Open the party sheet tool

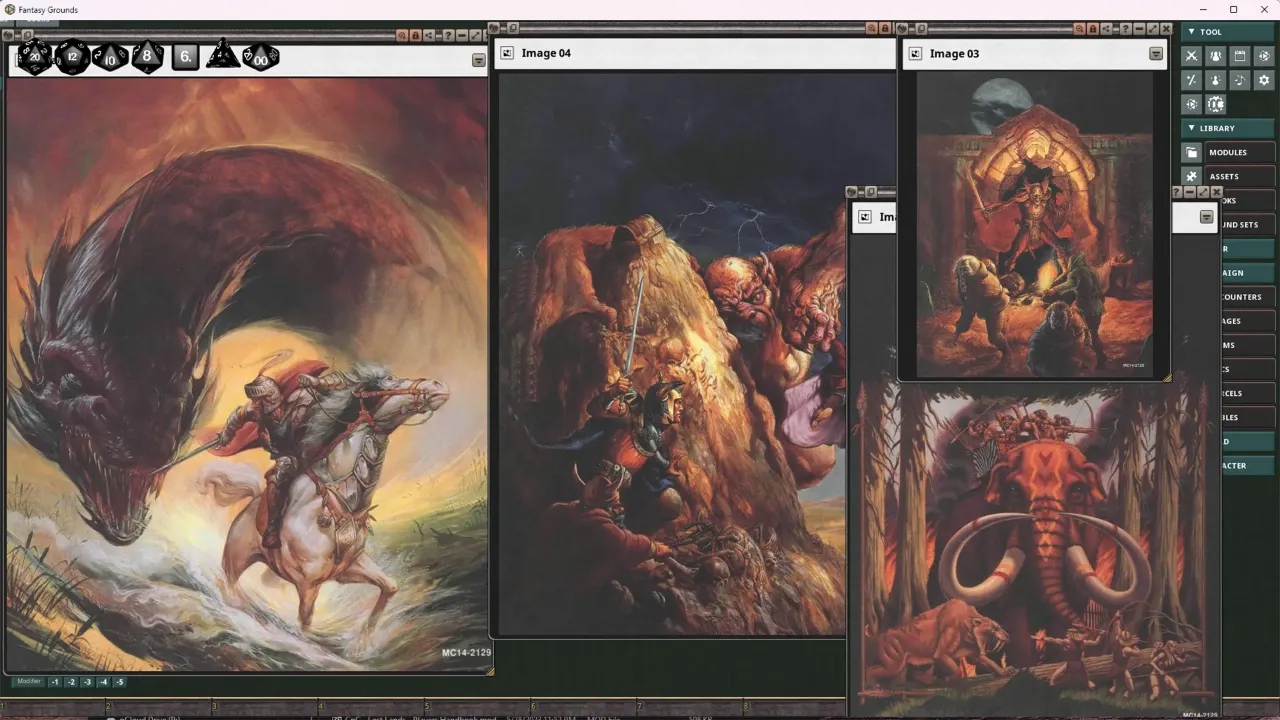pos(1215,56)
